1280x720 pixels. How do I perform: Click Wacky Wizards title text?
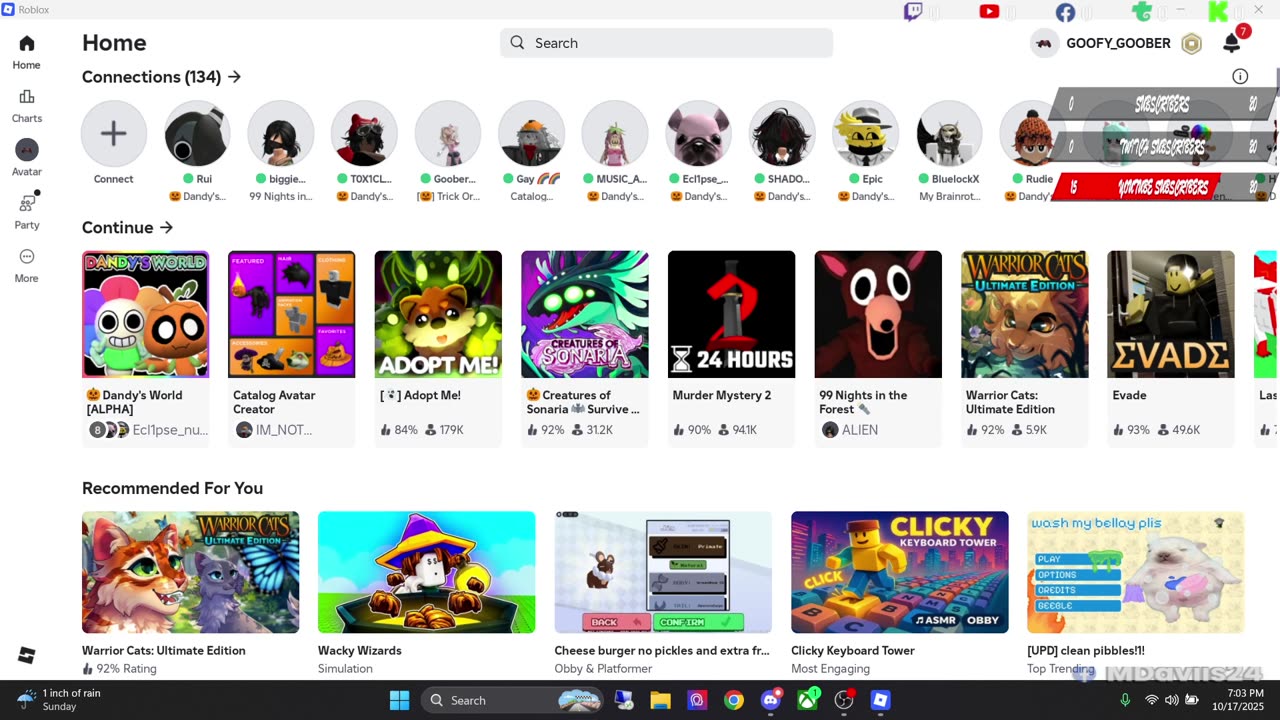(360, 650)
